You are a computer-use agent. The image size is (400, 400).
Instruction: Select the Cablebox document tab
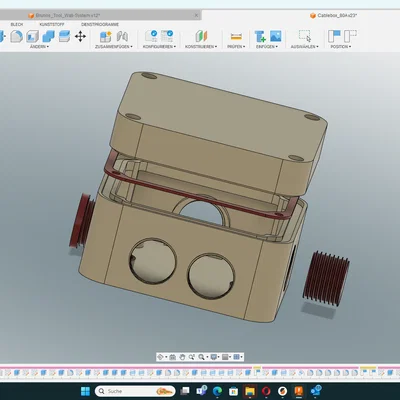click(x=334, y=15)
